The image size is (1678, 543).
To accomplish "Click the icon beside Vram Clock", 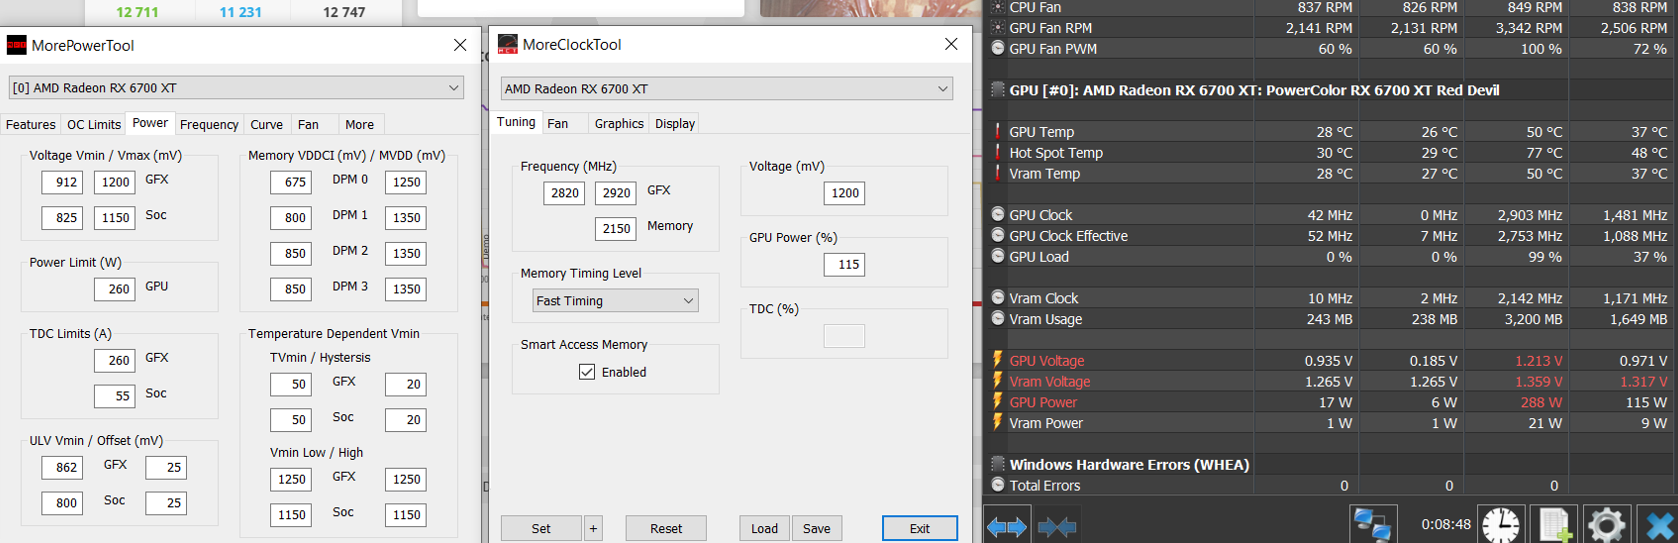I will click(998, 298).
